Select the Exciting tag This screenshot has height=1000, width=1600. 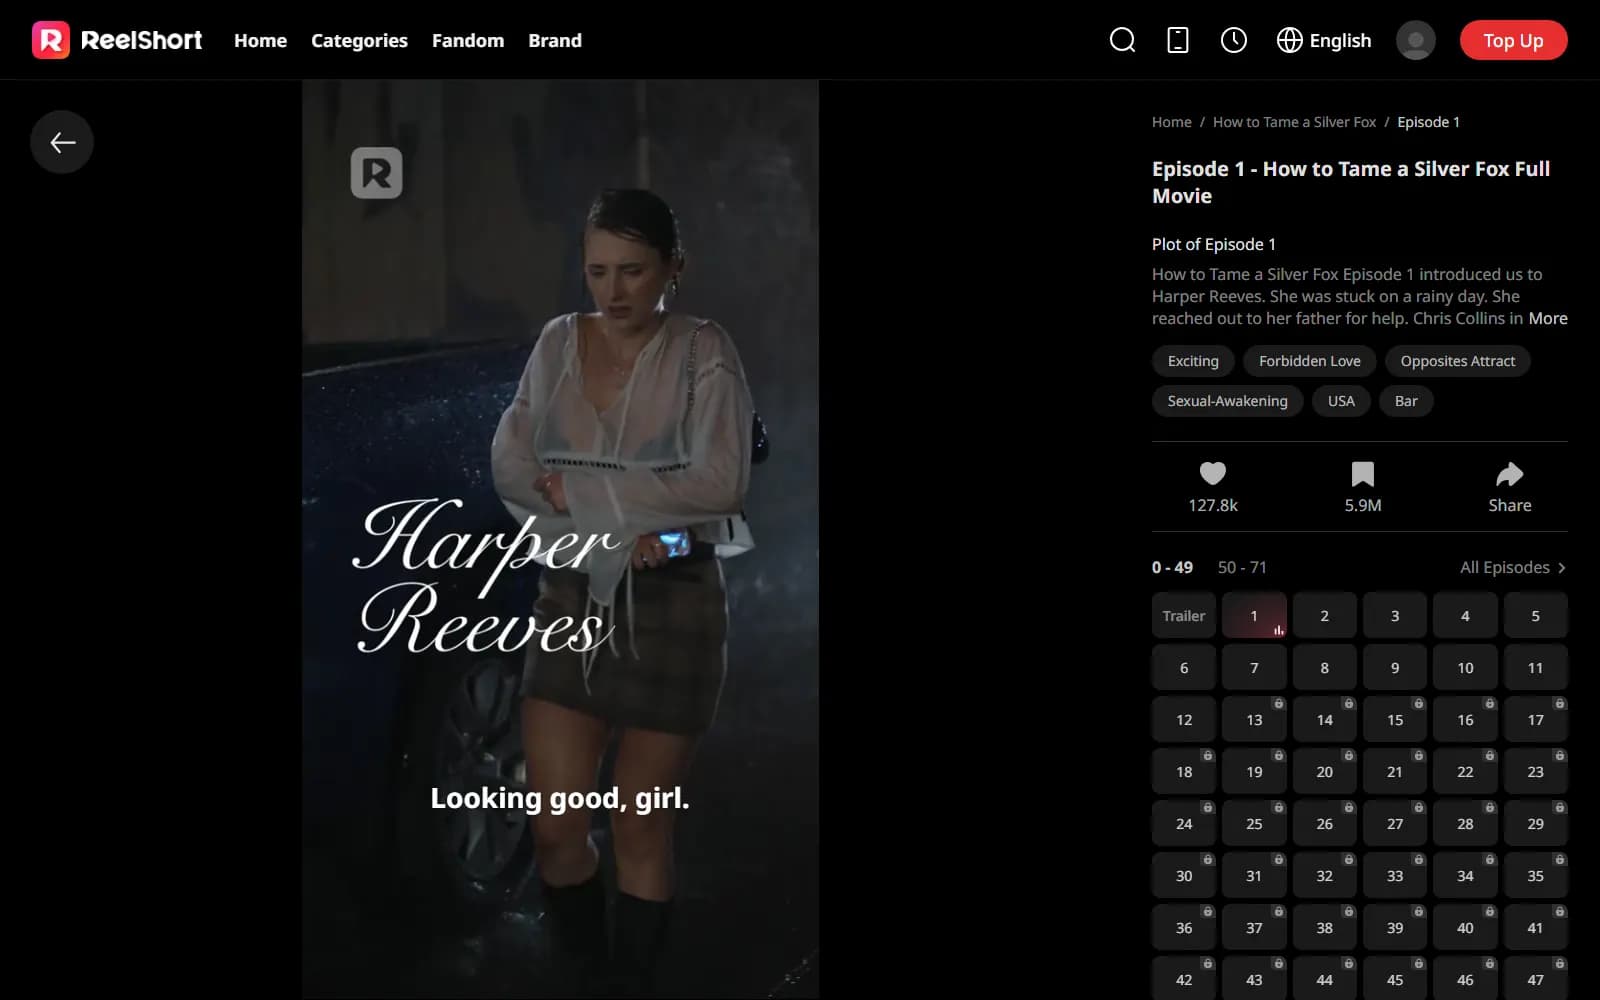tap(1193, 361)
